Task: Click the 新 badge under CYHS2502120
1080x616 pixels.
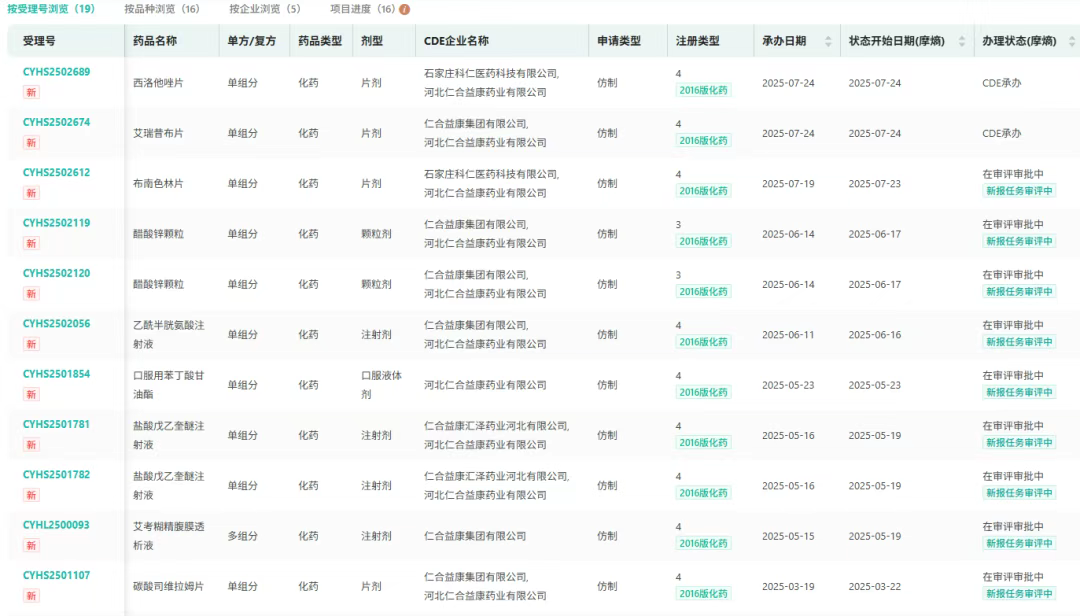Action: [x=31, y=294]
